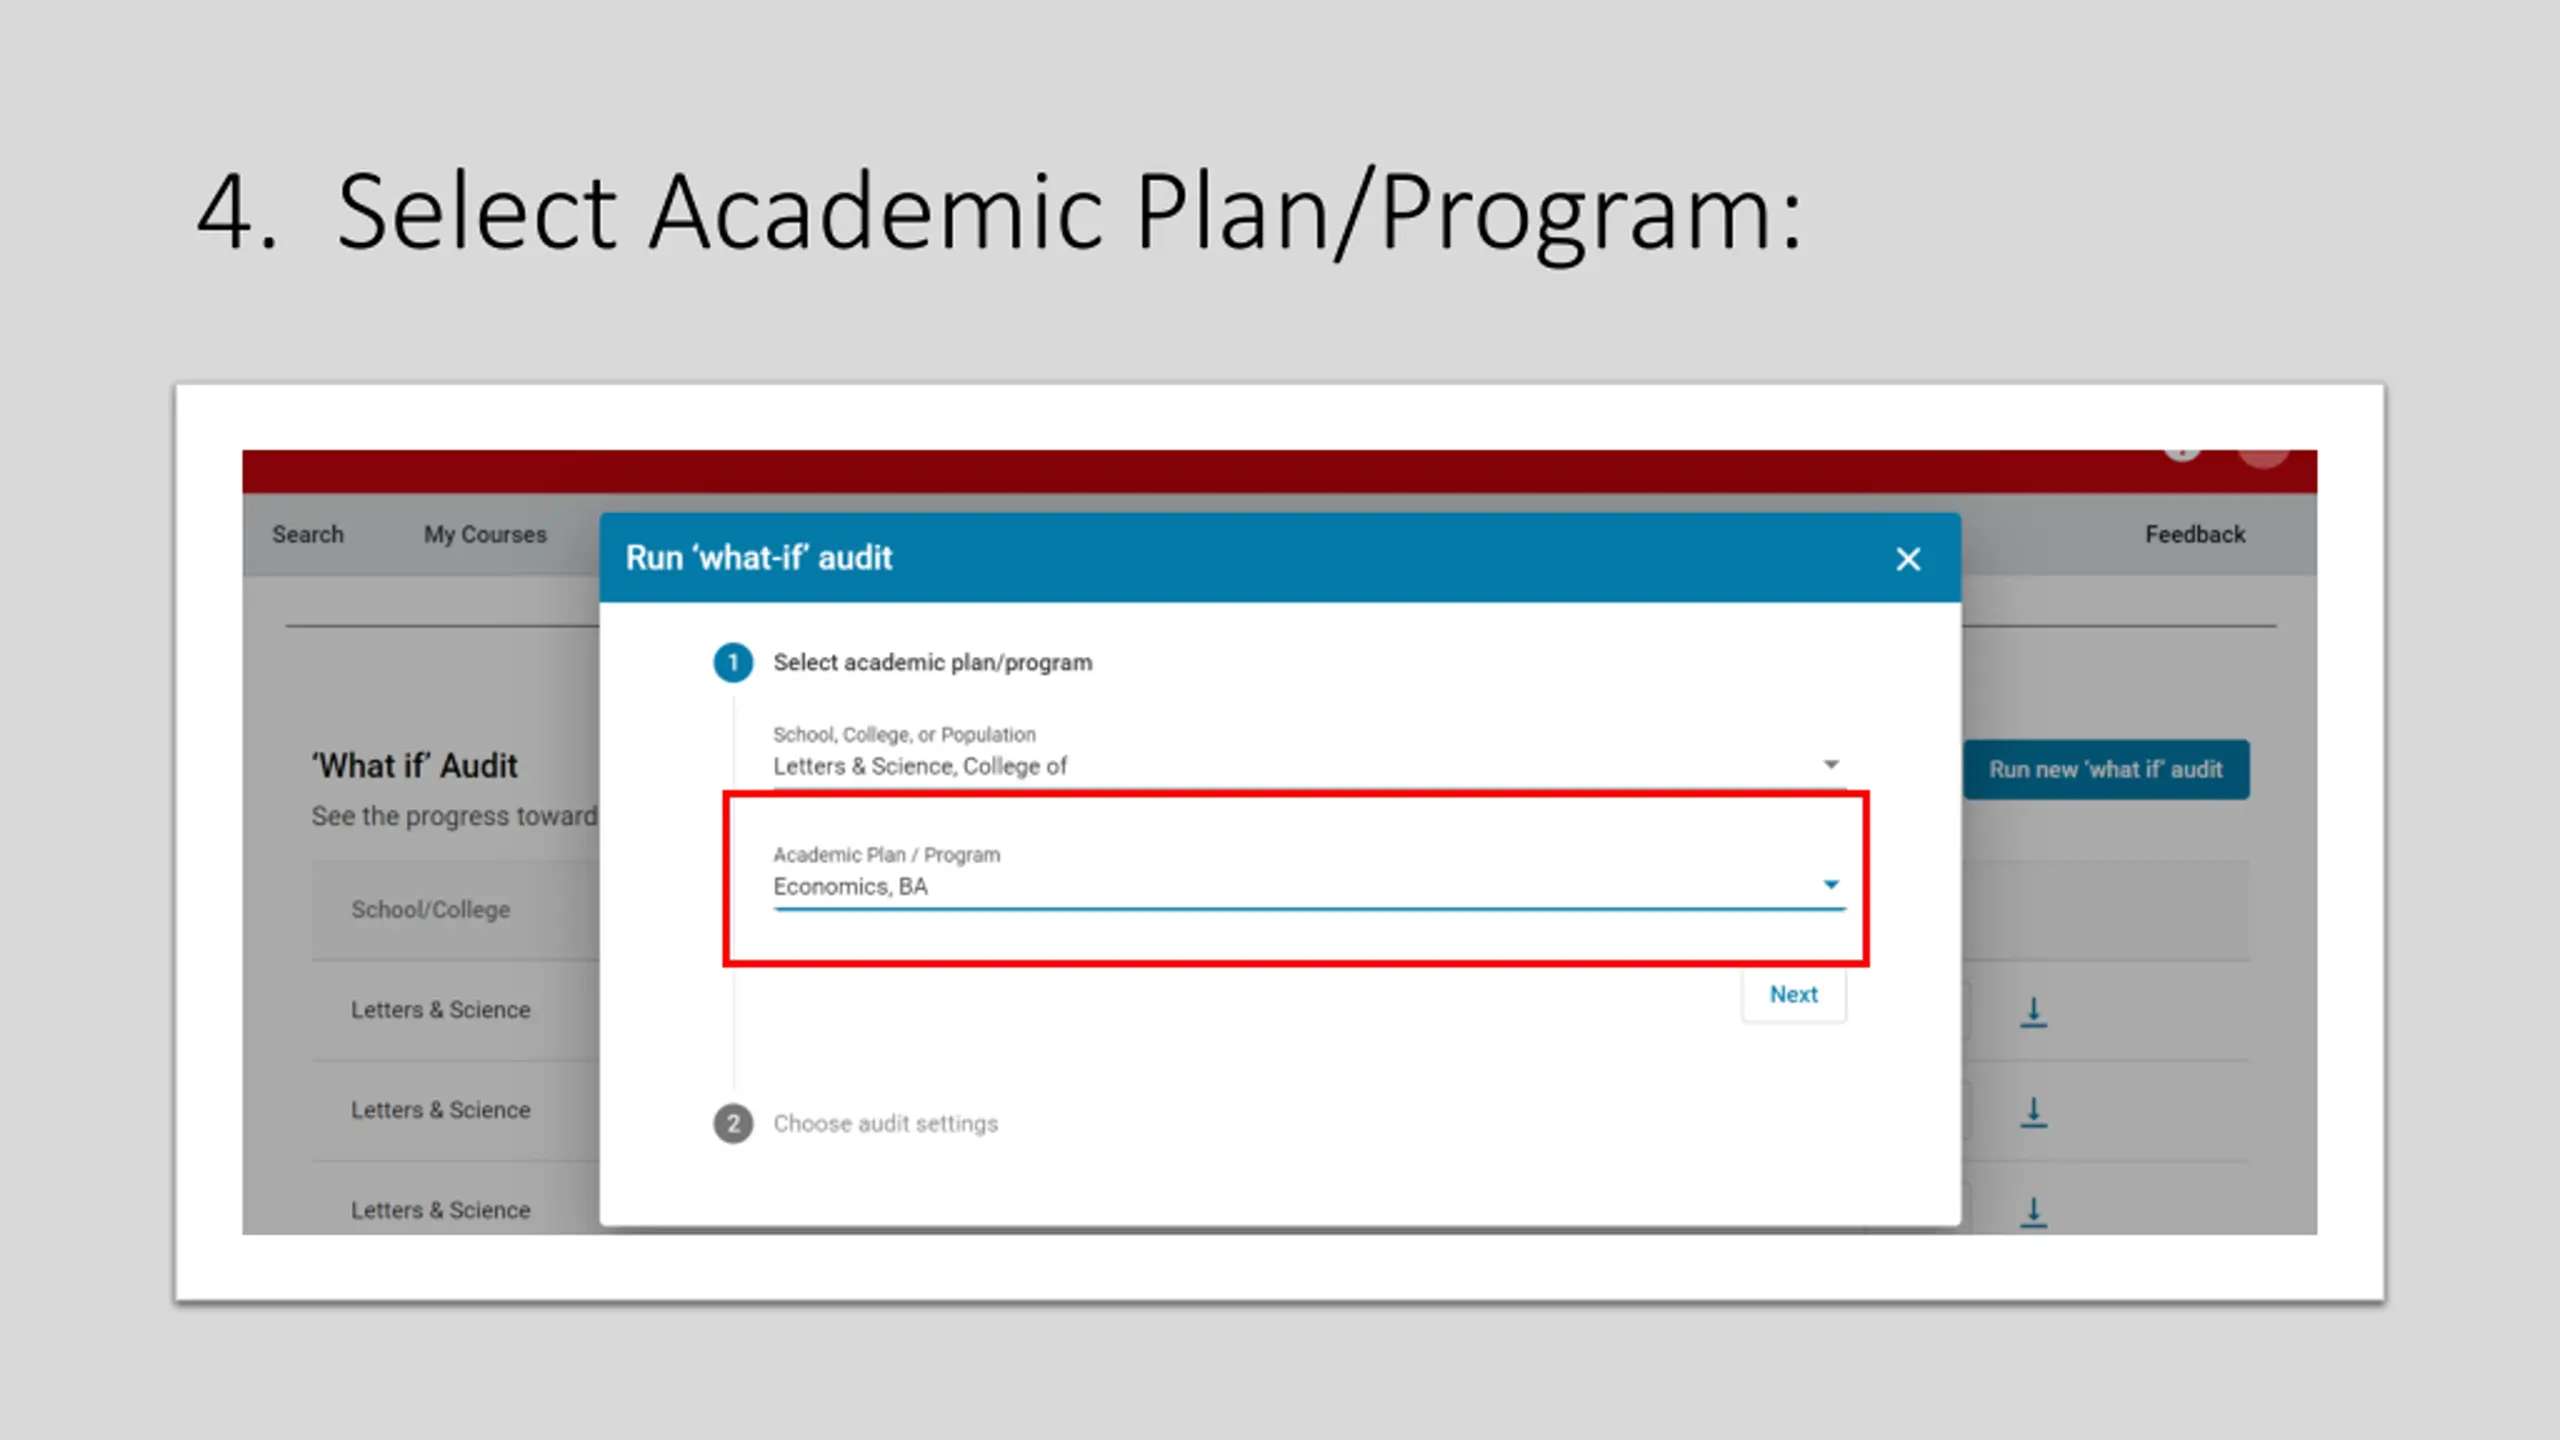Image resolution: width=2560 pixels, height=1440 pixels.
Task: Select the Economics, BA field
Action: click(1309, 876)
